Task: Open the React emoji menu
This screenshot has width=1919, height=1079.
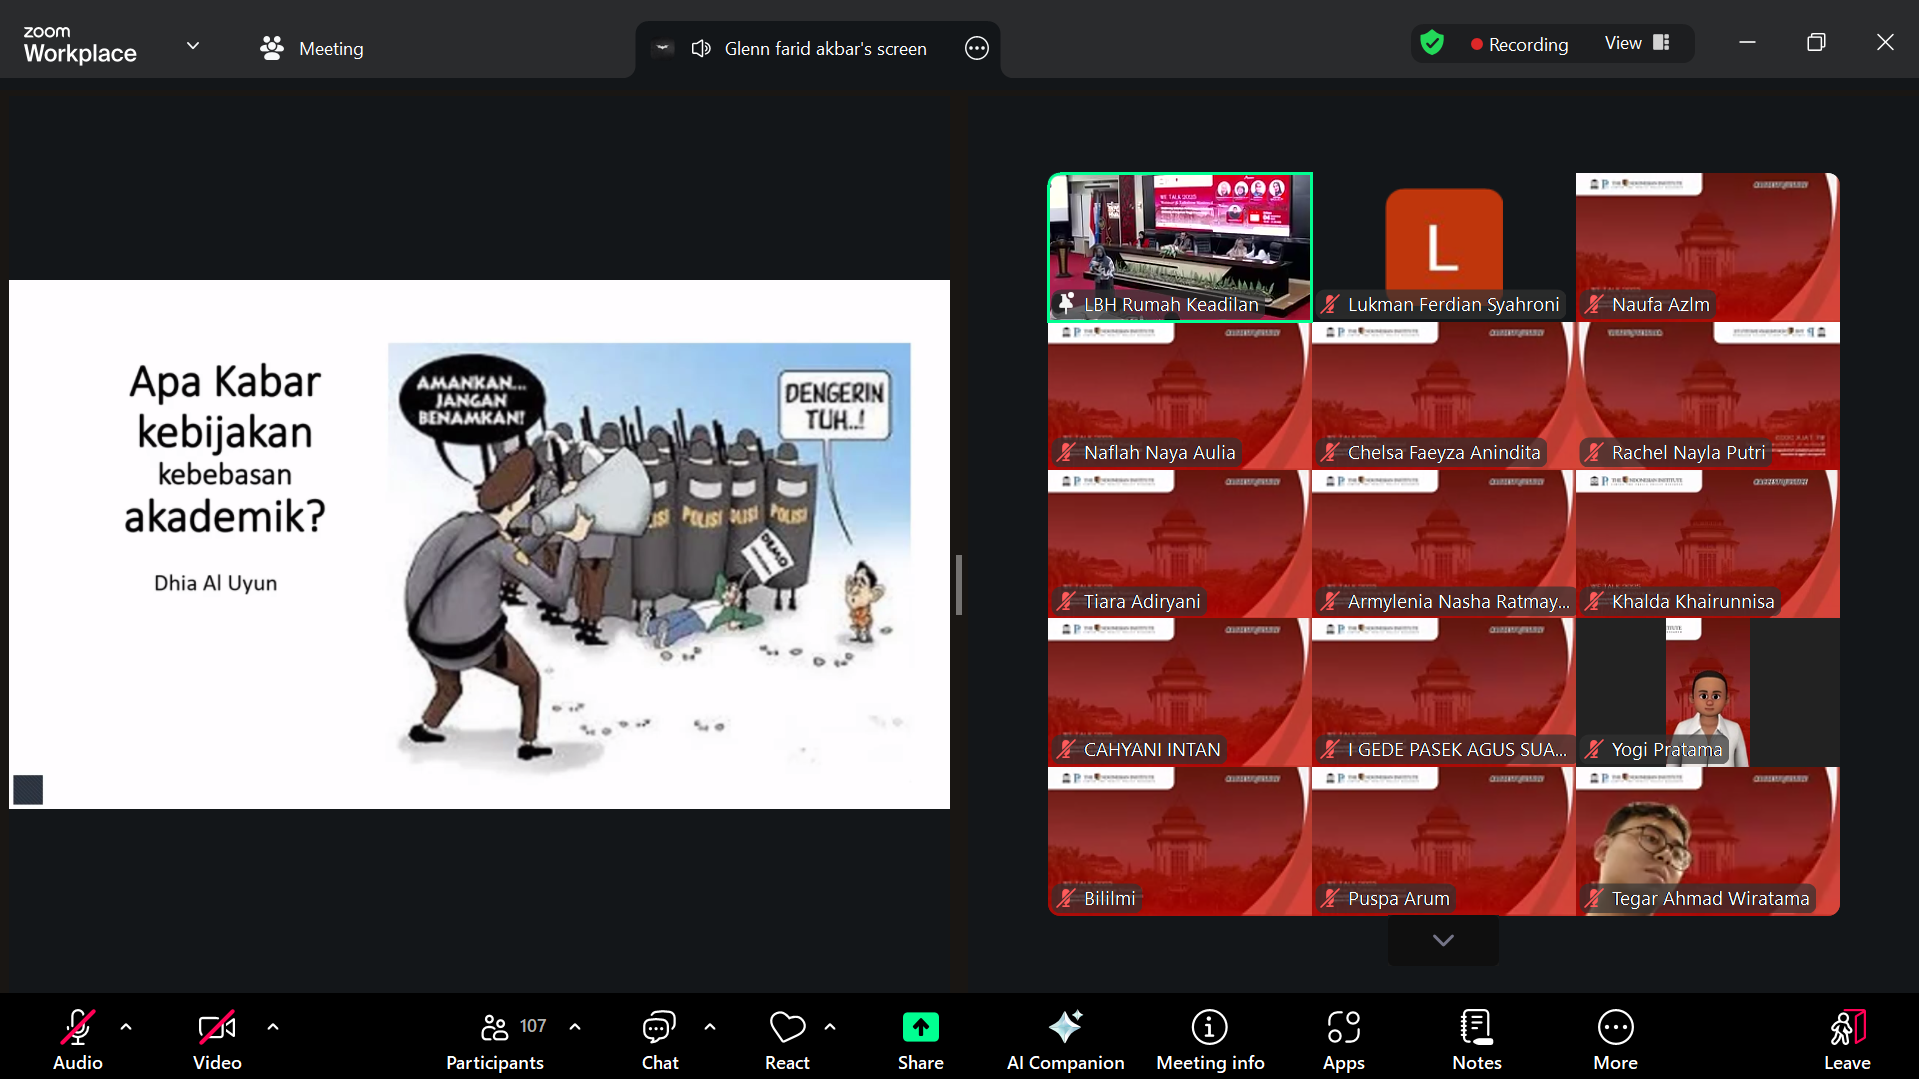Action: [787, 1039]
